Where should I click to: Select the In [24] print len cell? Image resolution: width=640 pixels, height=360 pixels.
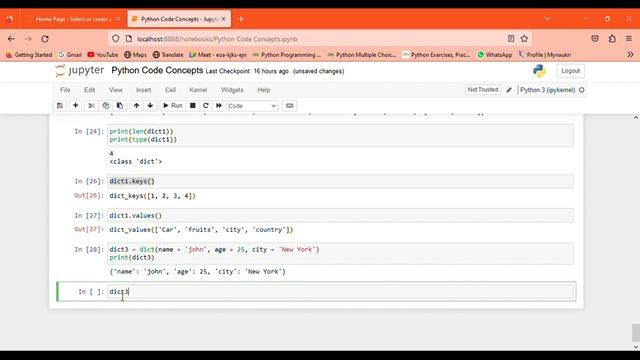340,136
